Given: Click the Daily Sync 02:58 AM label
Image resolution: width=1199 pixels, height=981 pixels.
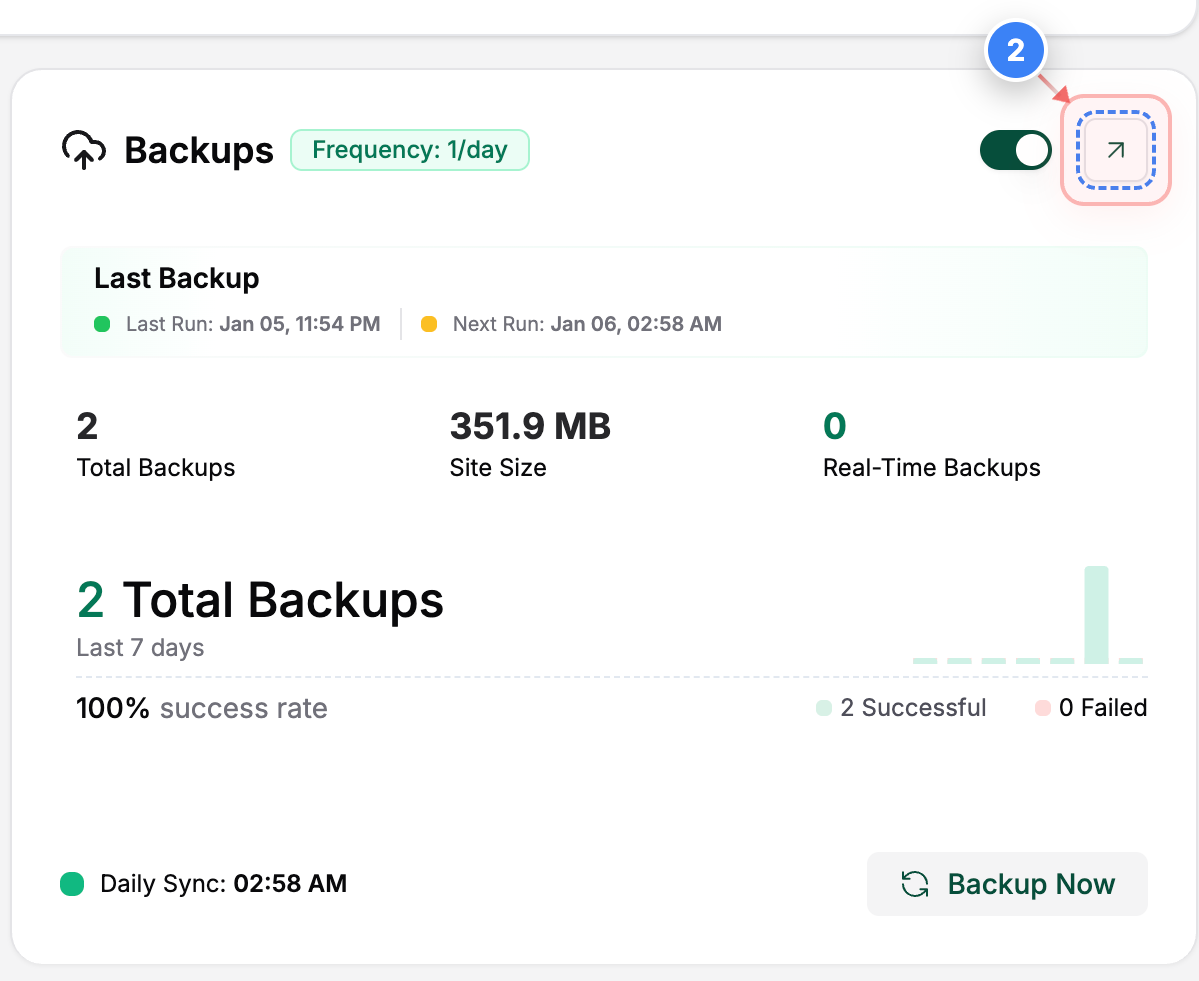Looking at the screenshot, I should (223, 884).
